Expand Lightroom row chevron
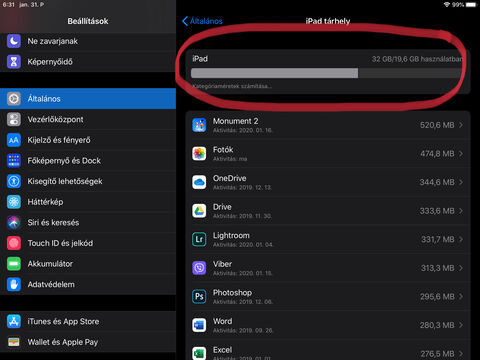Screen dimensions: 480x360 461,239
